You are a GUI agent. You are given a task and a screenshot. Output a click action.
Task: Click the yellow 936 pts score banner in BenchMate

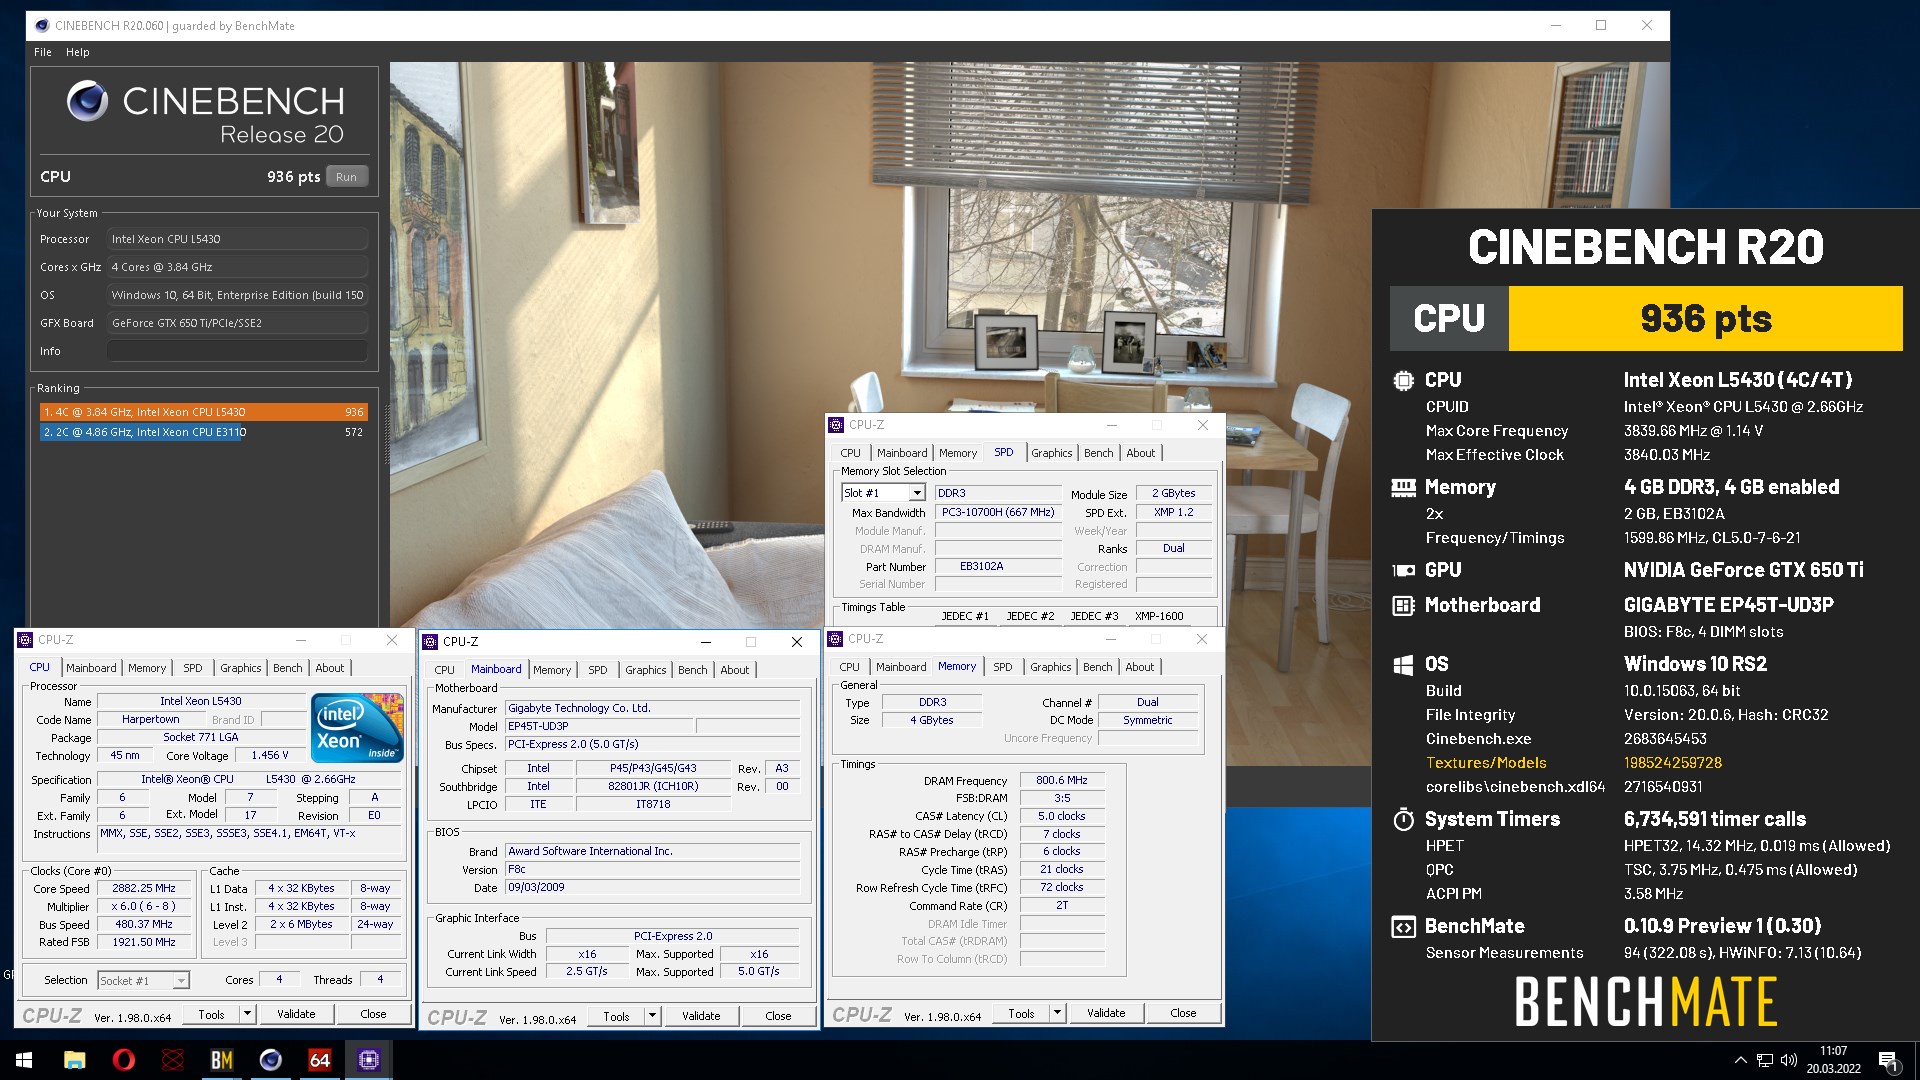point(1705,318)
